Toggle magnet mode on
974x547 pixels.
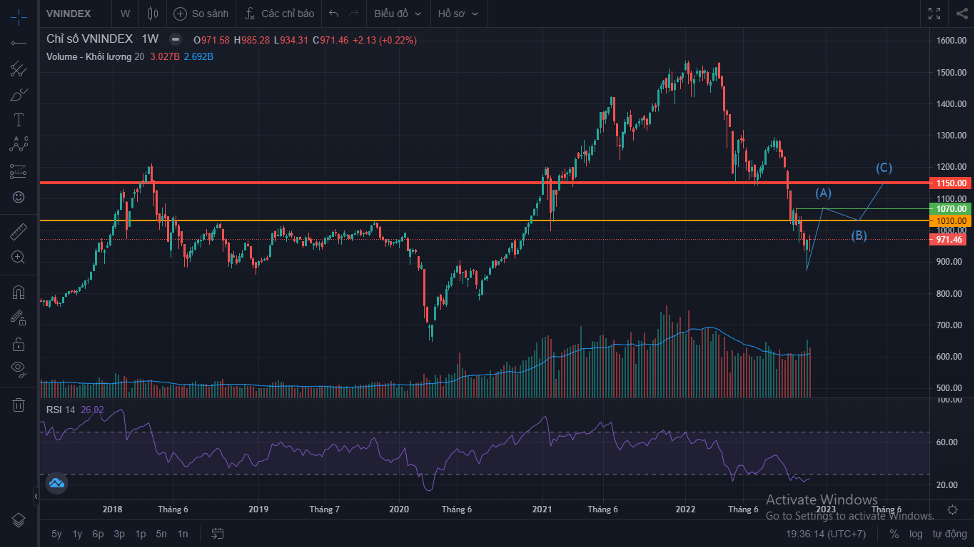(18, 293)
